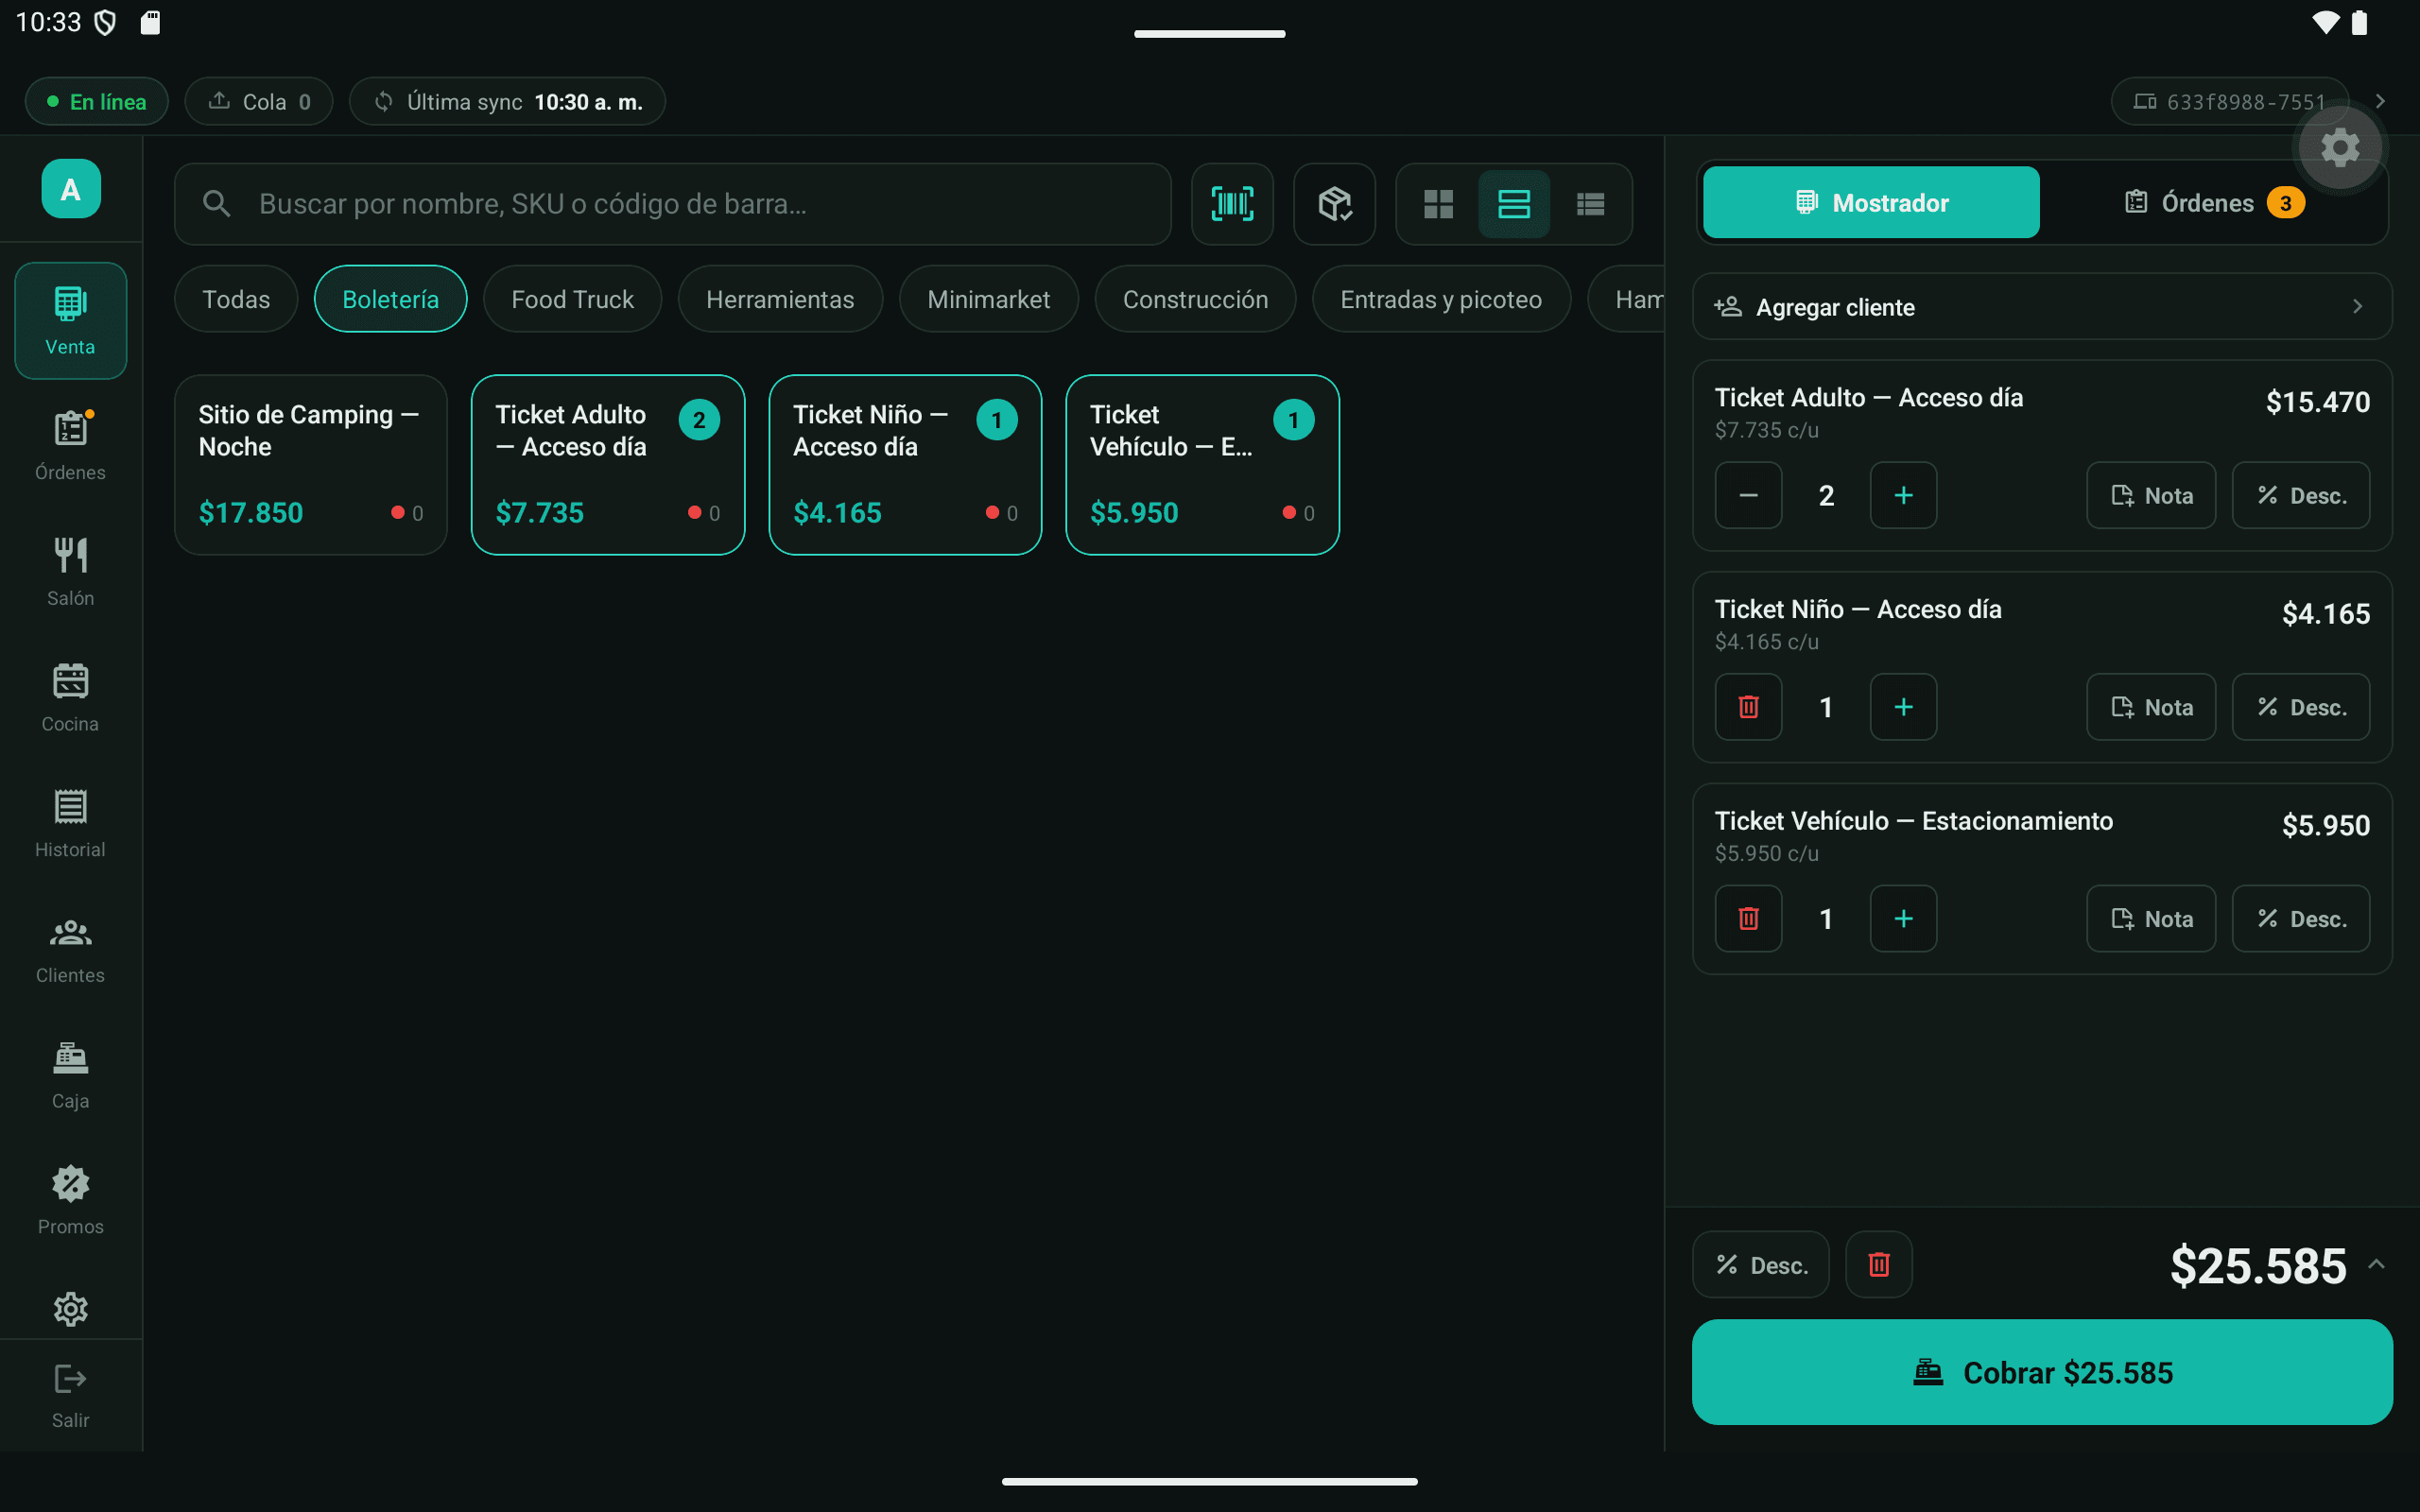2420x1512 pixels.
Task: Open the Promos section
Action: [70, 1201]
